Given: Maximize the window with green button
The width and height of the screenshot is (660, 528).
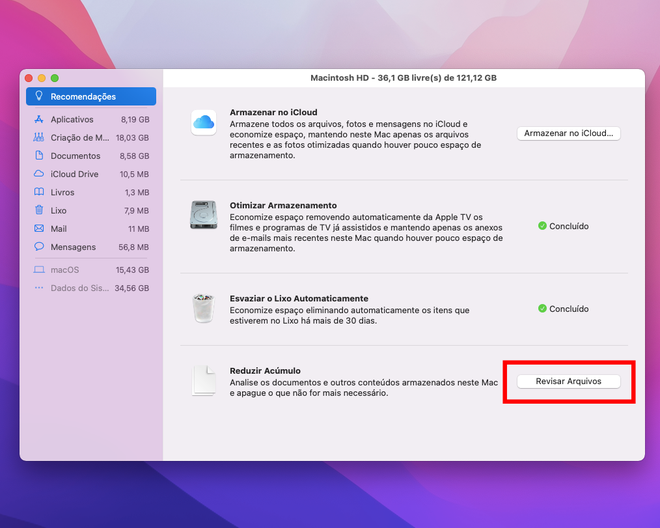Looking at the screenshot, I should click(x=55, y=78).
